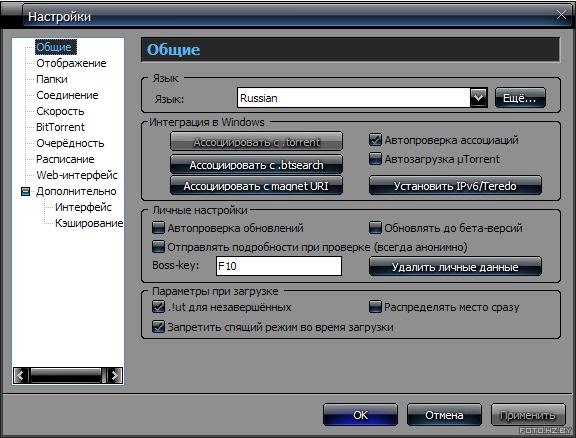Go to Кэширование settings page

pyautogui.click(x=89, y=223)
